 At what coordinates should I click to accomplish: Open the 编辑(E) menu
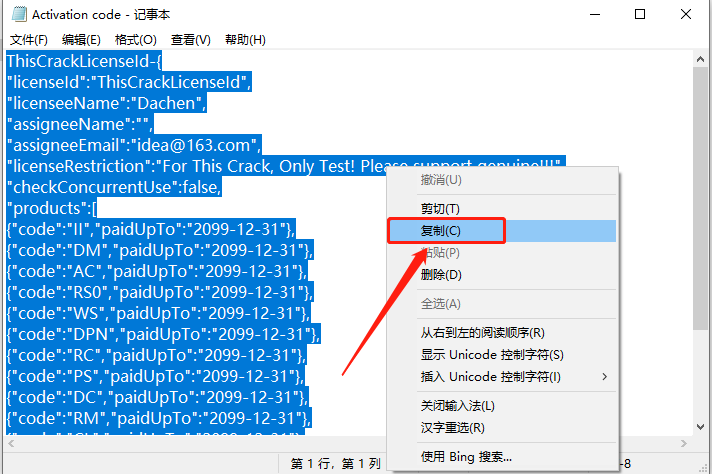coord(81,40)
